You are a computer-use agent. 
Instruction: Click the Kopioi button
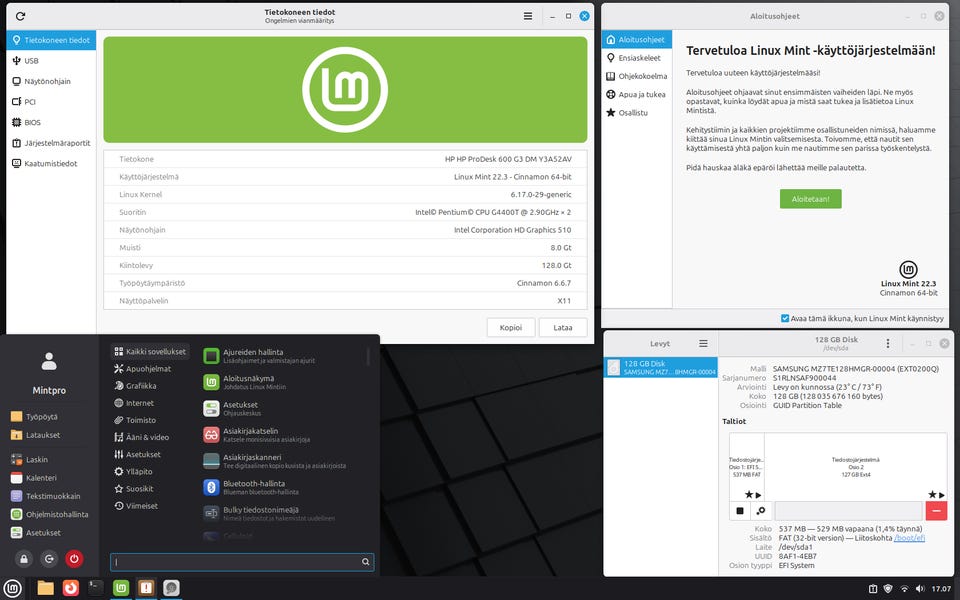coord(511,328)
